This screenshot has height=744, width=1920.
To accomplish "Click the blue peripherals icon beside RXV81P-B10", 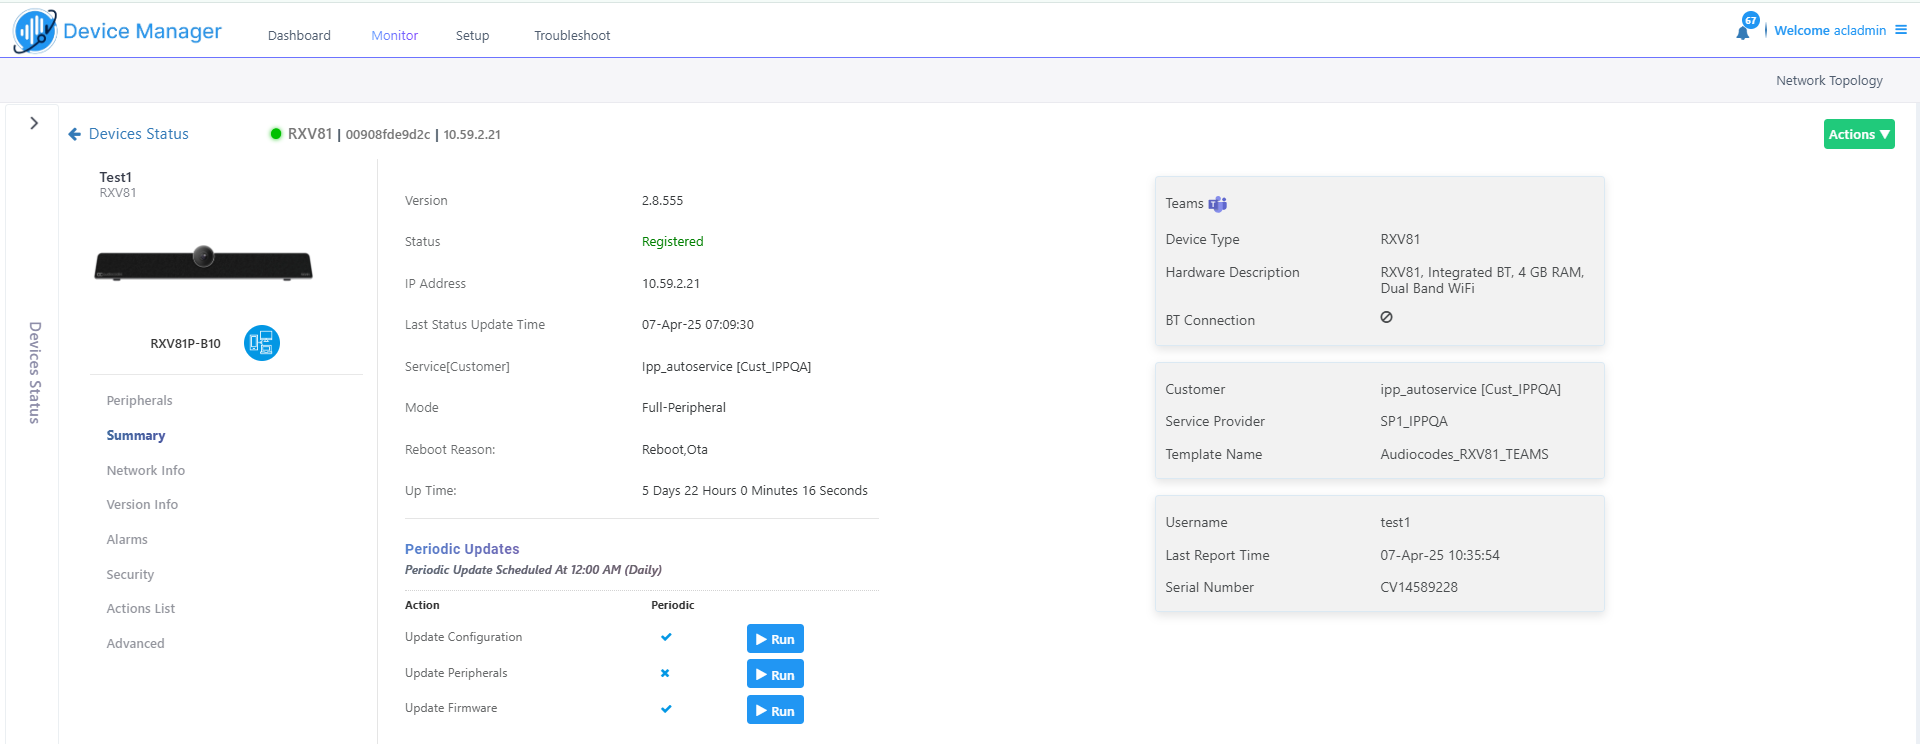I will click(262, 343).
